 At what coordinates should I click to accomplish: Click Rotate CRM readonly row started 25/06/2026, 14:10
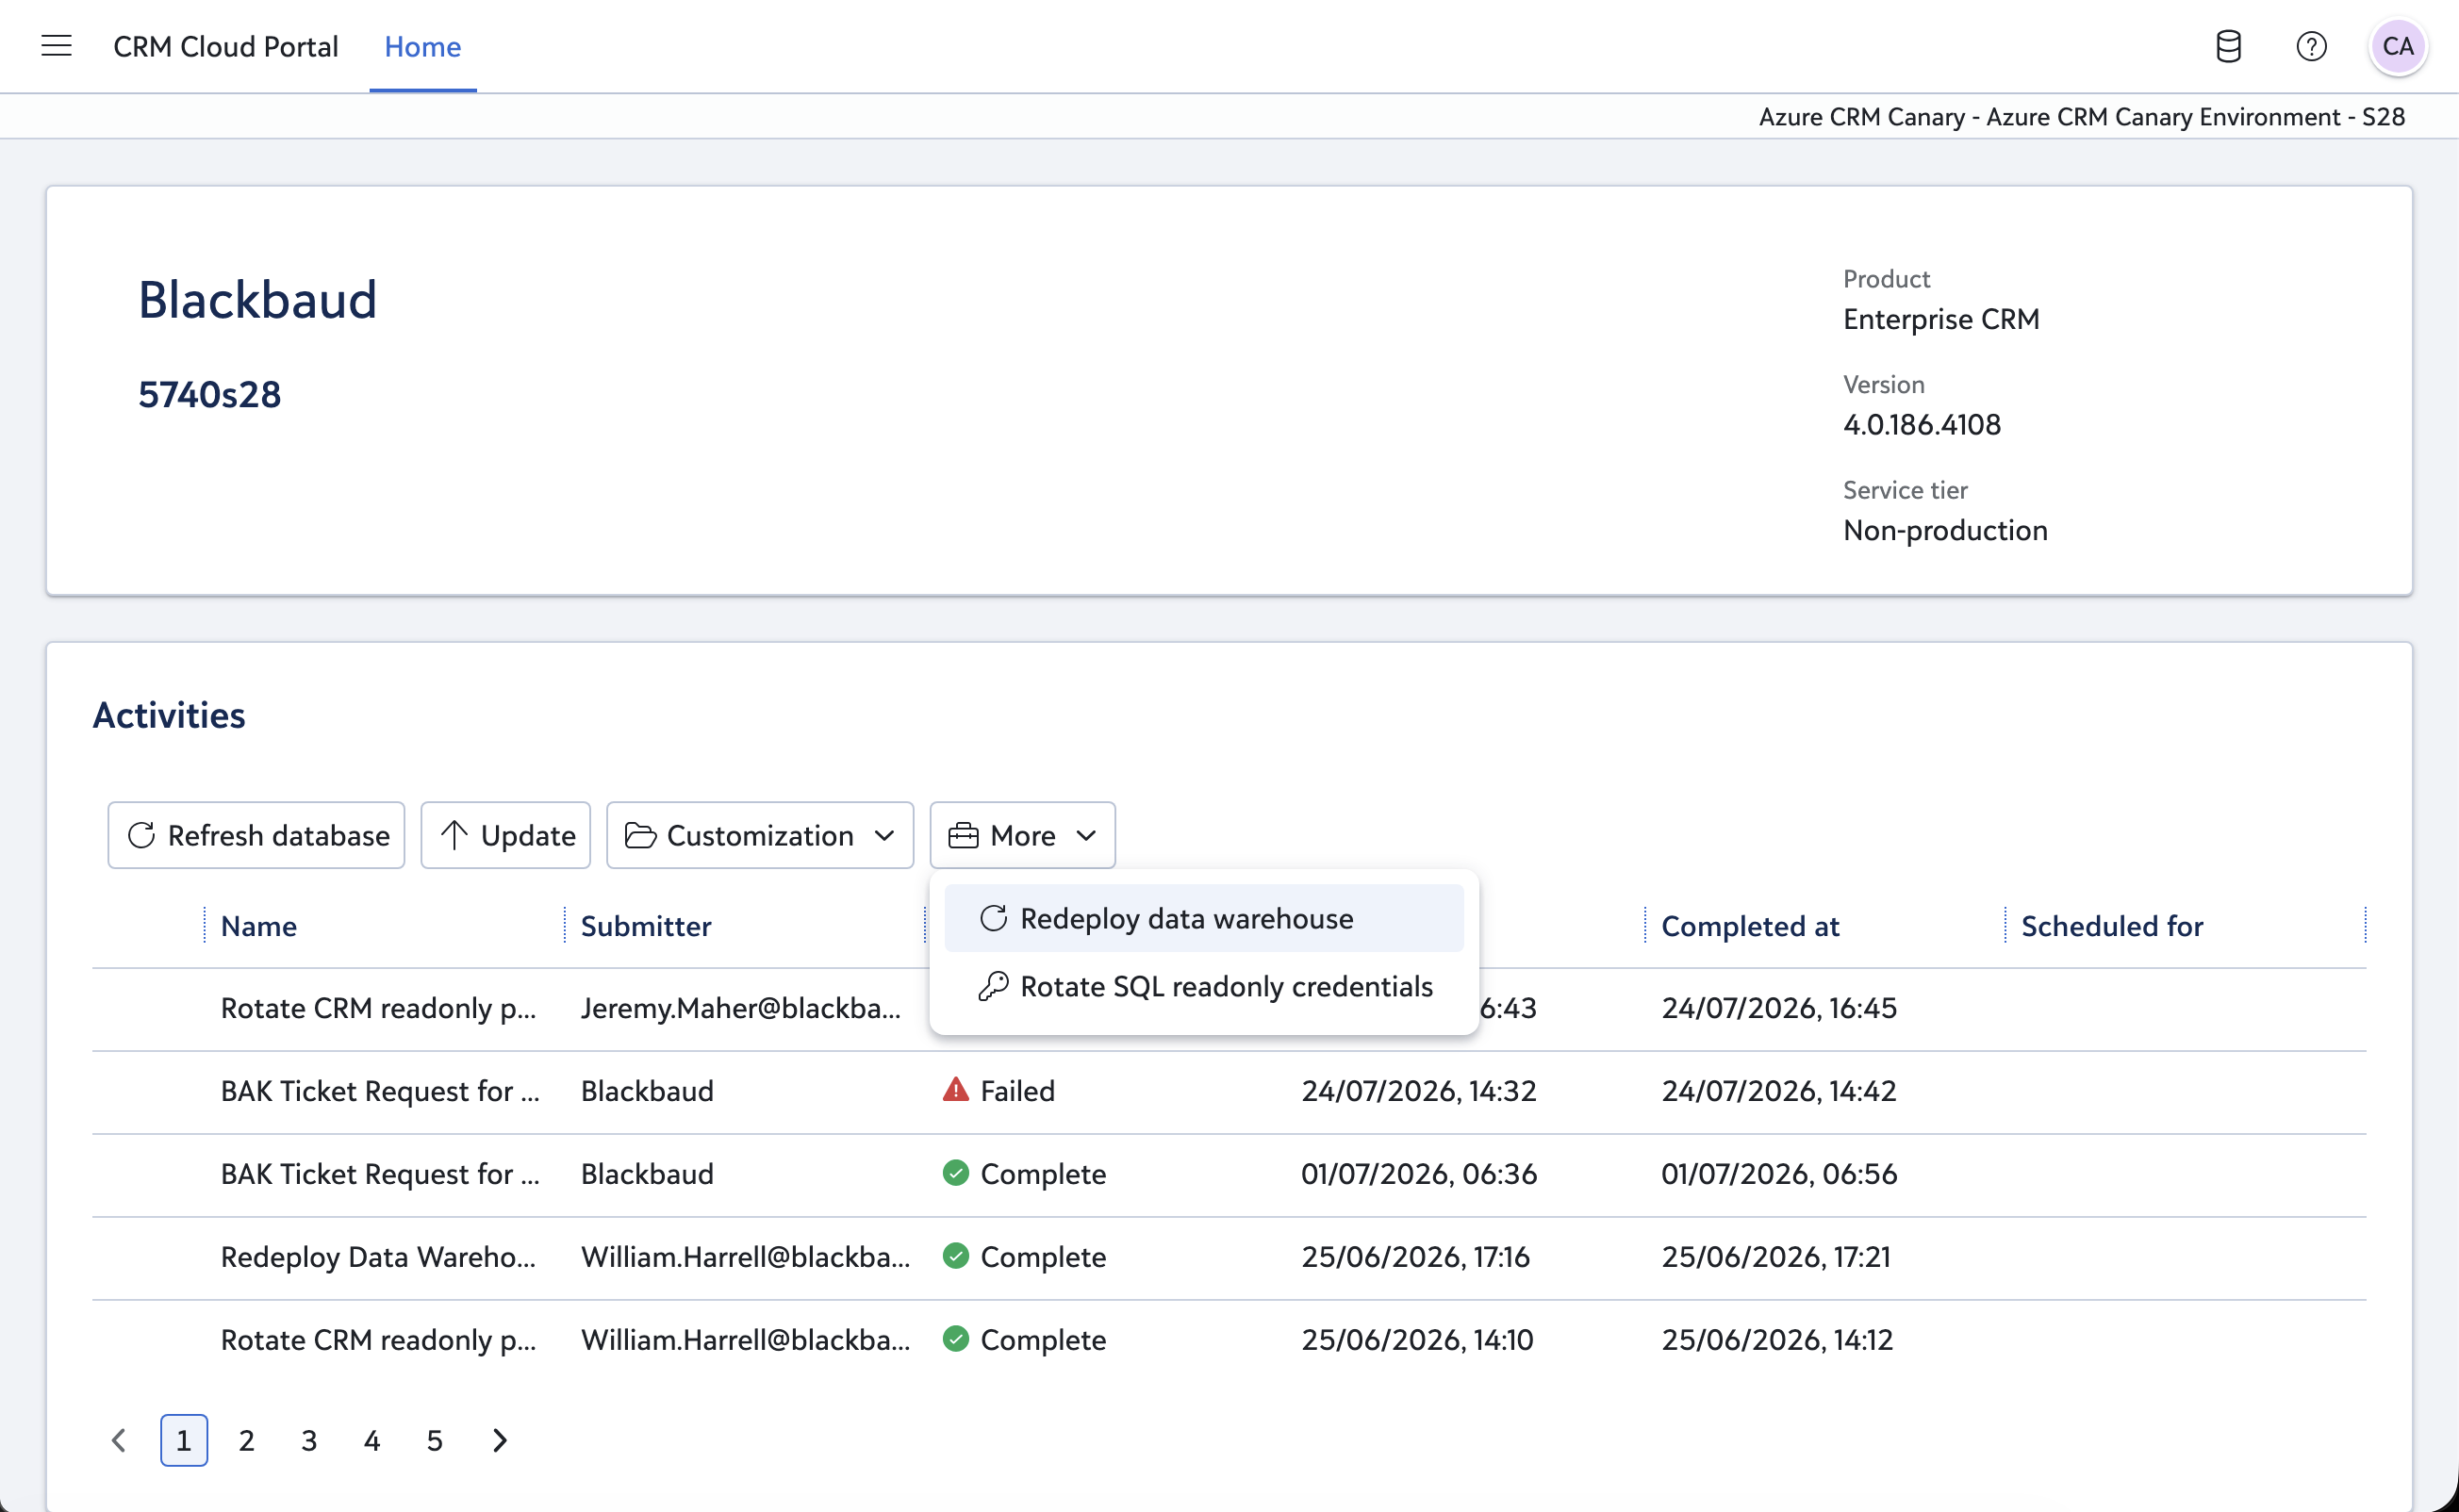1229,1340
